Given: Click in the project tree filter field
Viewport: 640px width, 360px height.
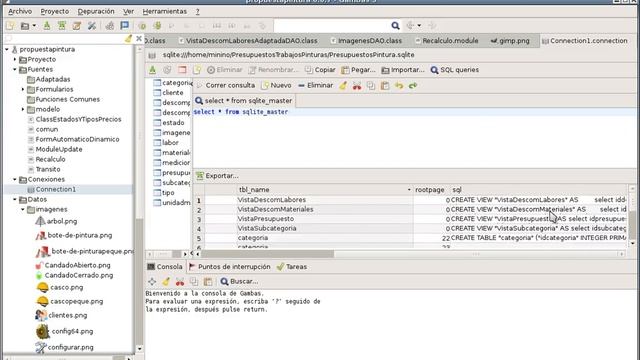Looking at the screenshot, I should (x=64, y=39).
